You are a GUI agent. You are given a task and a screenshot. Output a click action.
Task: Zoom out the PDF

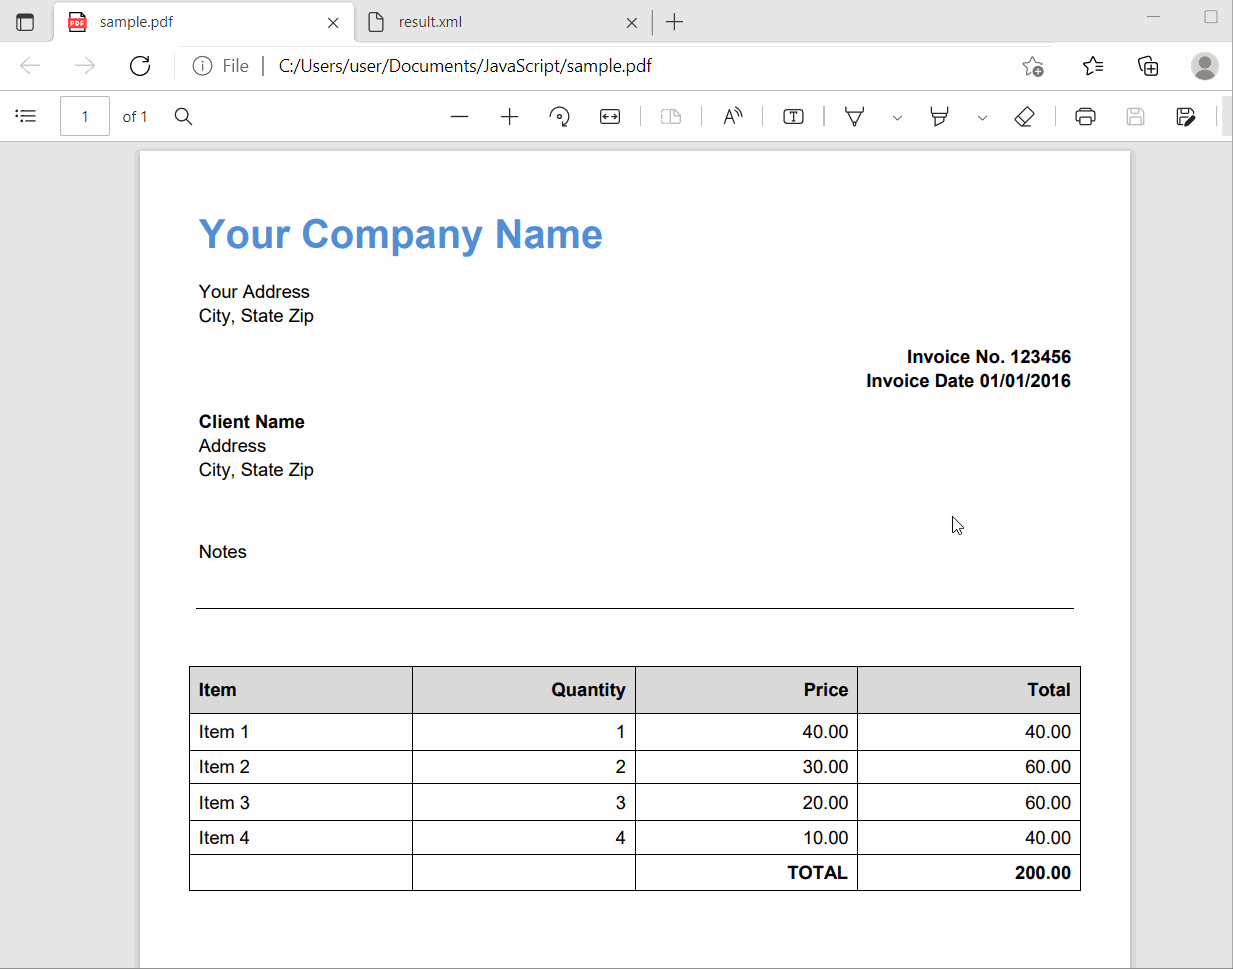(x=459, y=117)
